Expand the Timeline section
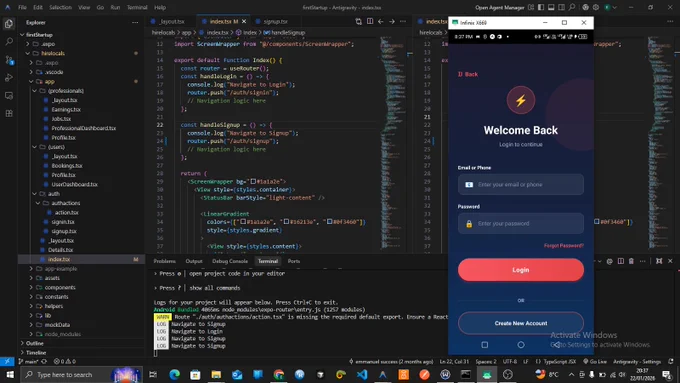The image size is (680, 383). (x=36, y=353)
